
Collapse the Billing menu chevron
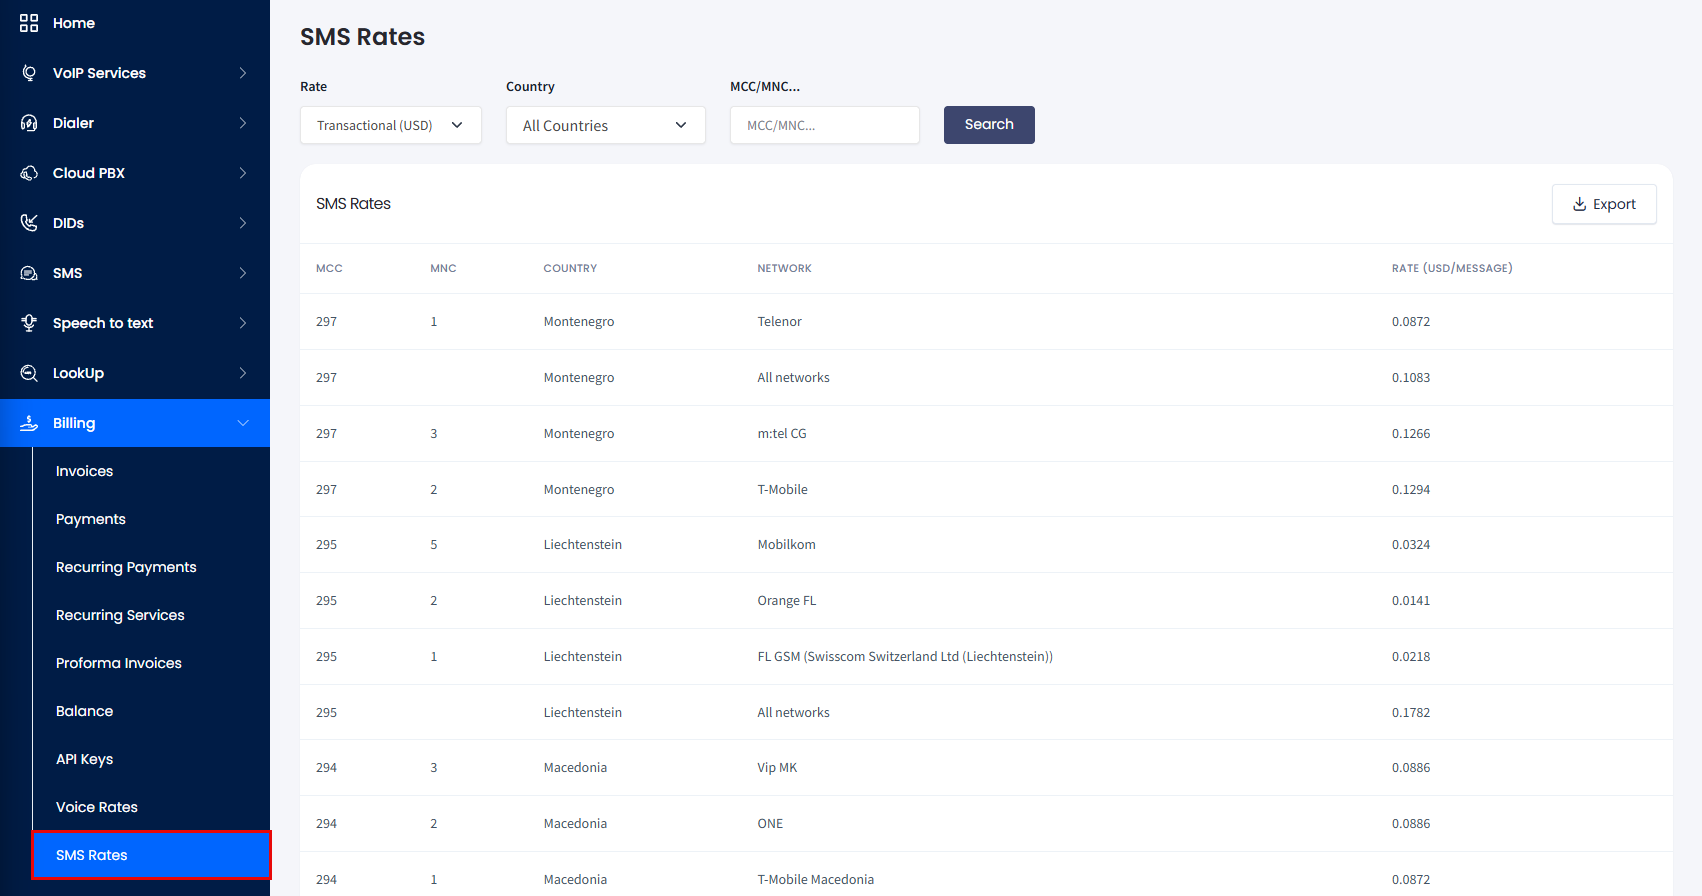point(243,423)
